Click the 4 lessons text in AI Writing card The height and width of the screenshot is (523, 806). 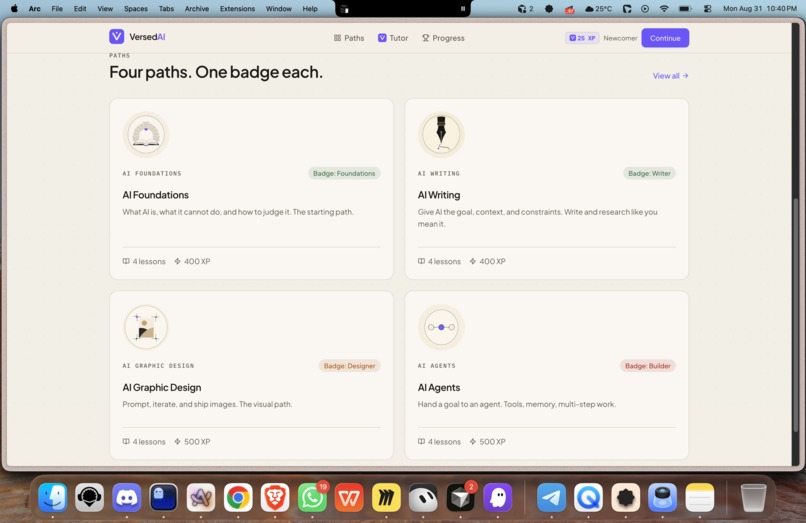tap(444, 261)
